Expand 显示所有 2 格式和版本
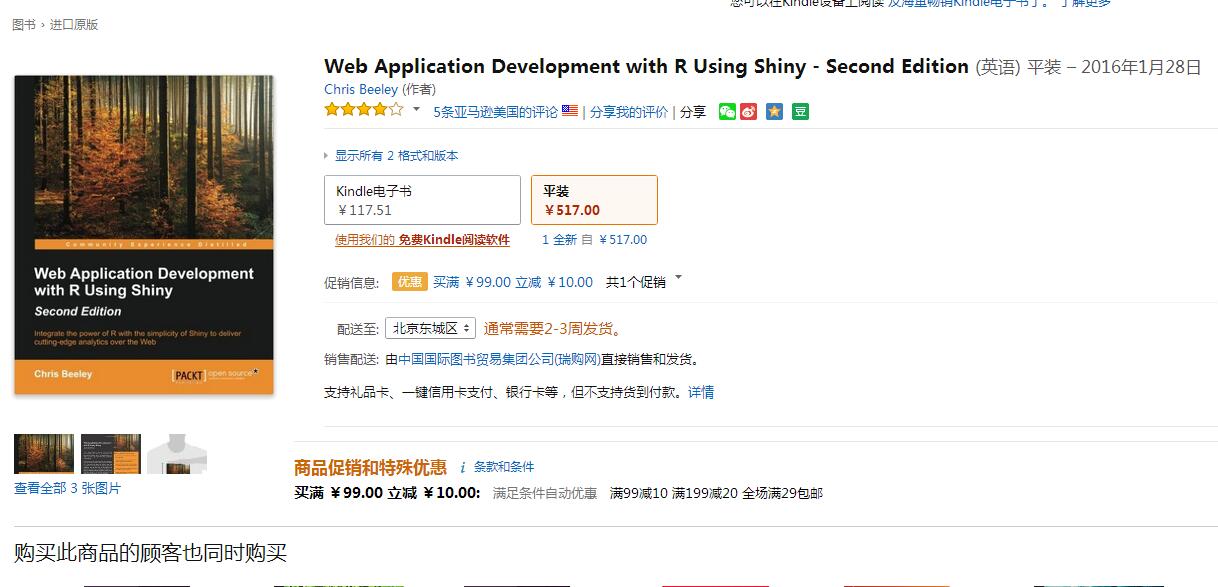Viewport: 1218px width, 587px height. click(396, 156)
